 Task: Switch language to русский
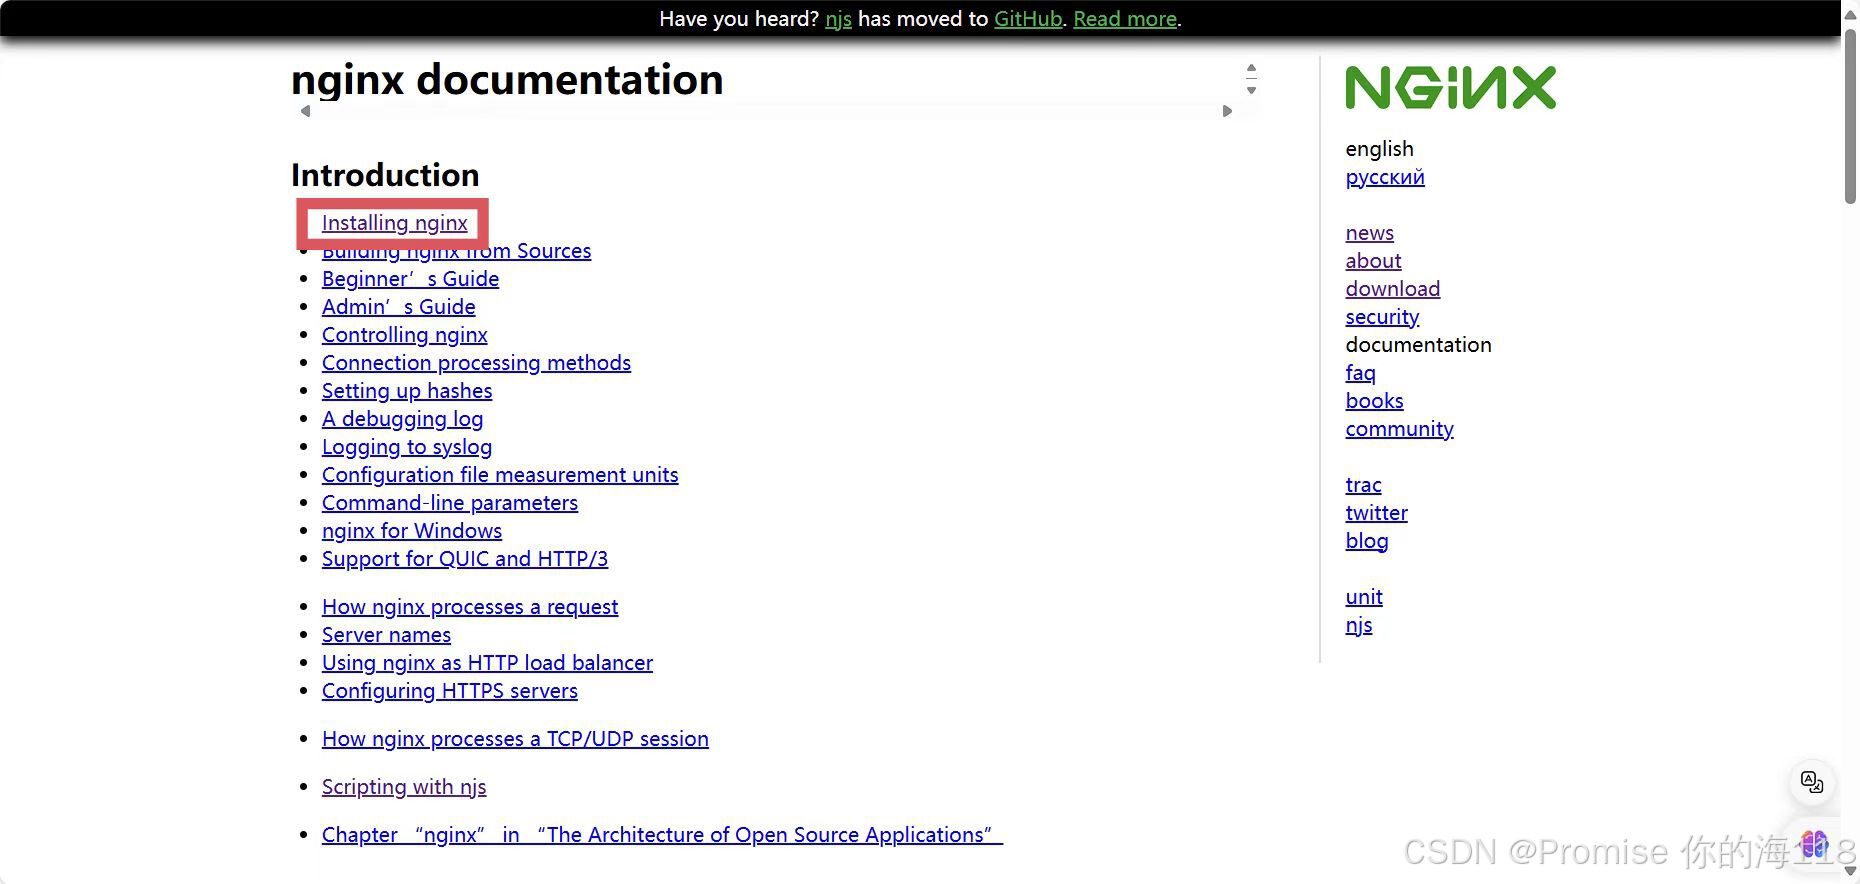coord(1385,177)
